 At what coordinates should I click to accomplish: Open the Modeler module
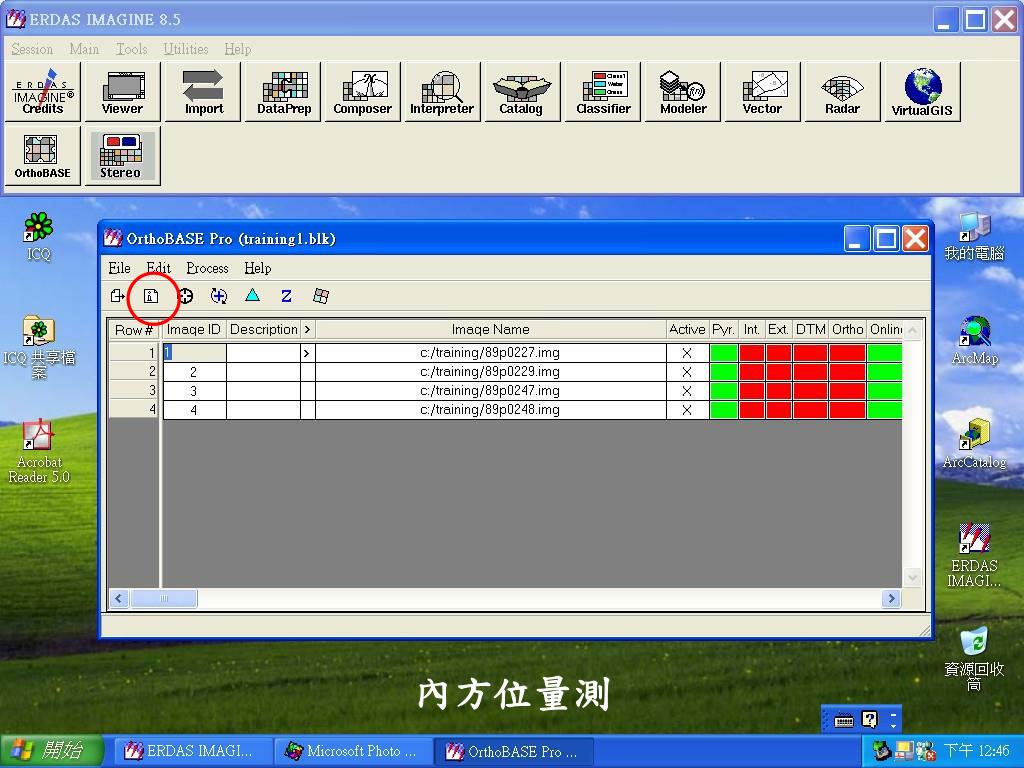coord(683,92)
